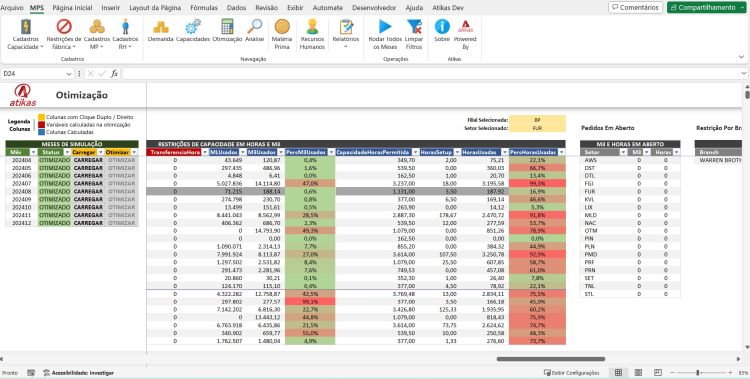Switch to Inserir tab

tap(110, 8)
